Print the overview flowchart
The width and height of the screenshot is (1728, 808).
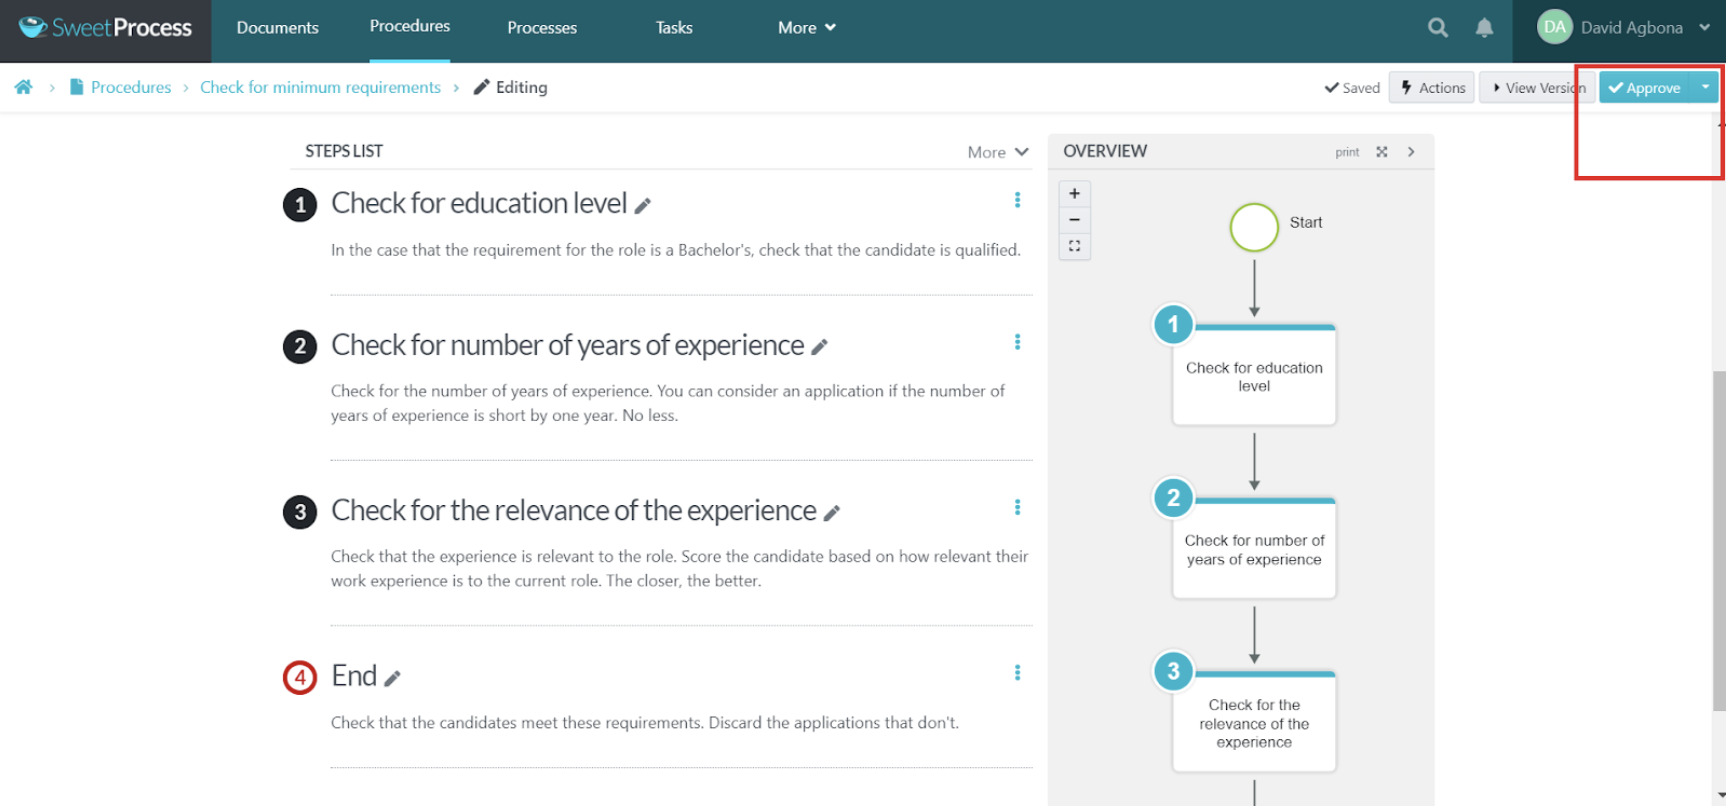click(x=1347, y=152)
